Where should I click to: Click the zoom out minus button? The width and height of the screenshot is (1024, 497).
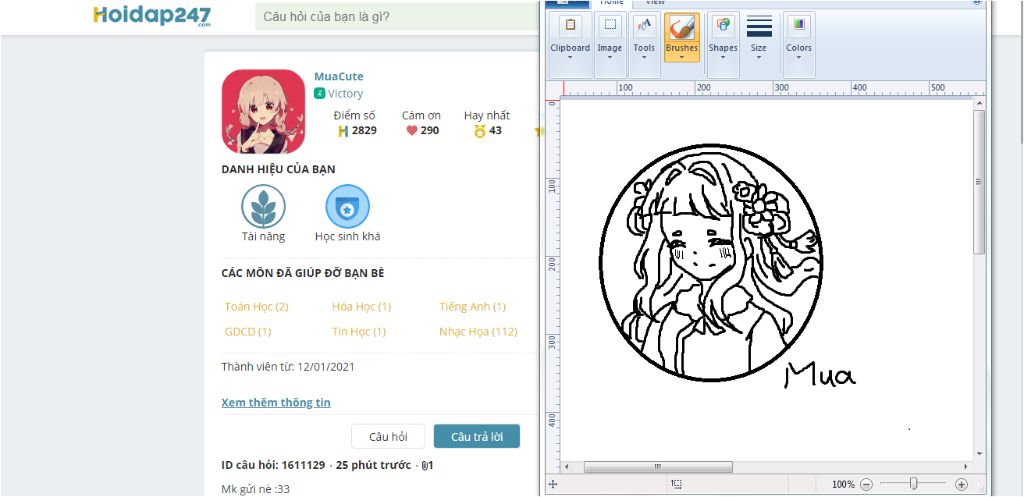coord(866,485)
